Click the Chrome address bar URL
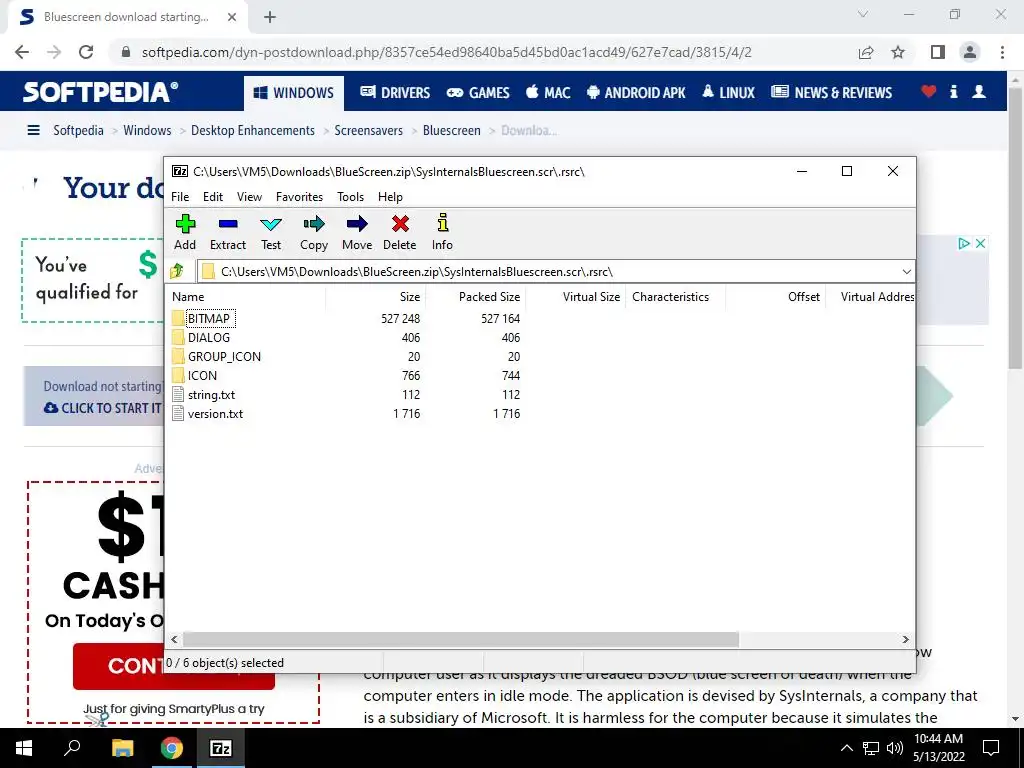 pyautogui.click(x=447, y=52)
